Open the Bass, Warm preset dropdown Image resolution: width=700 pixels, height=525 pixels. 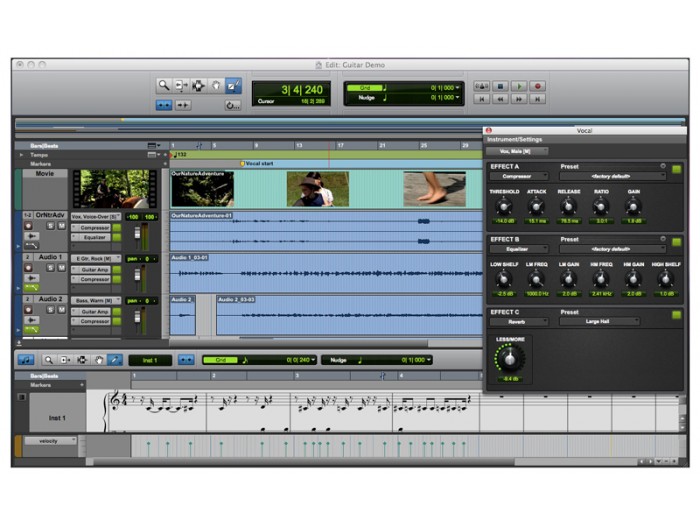[x=96, y=300]
